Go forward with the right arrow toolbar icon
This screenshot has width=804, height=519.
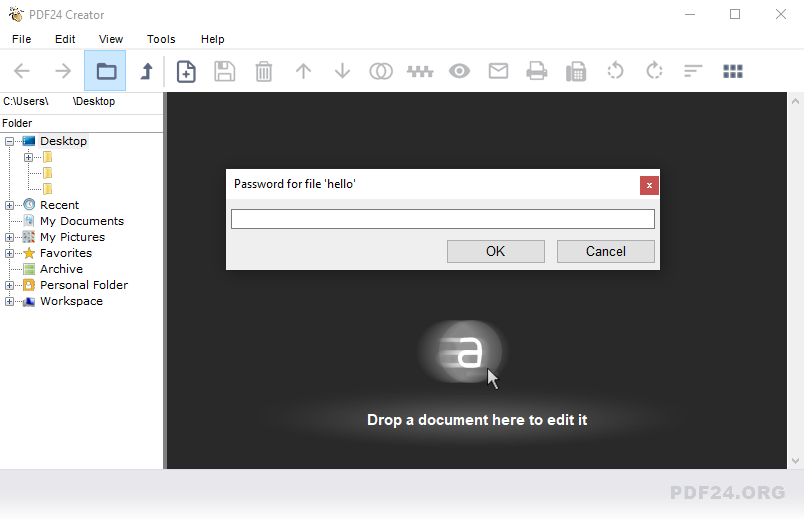(63, 71)
